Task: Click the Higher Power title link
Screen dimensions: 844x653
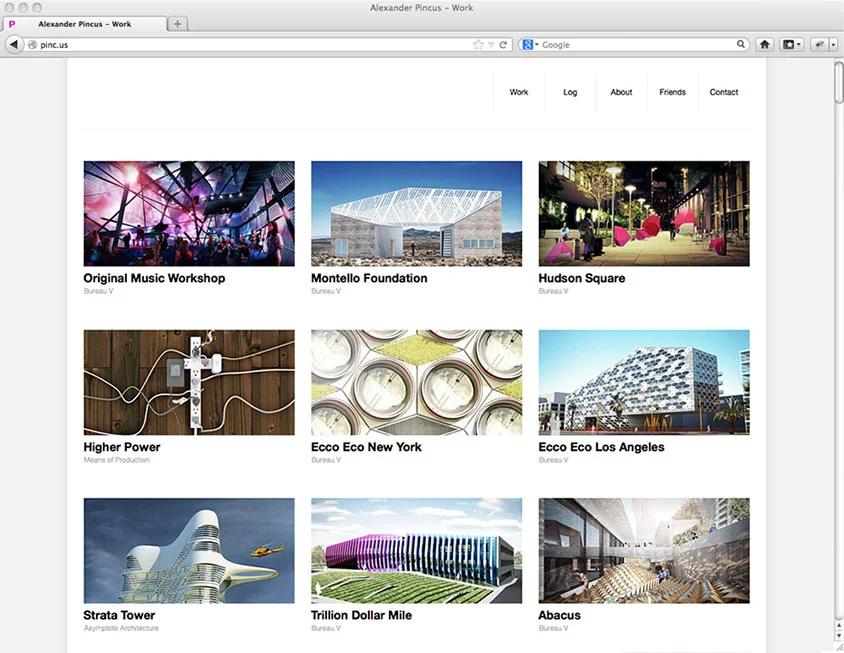Action: tap(122, 447)
